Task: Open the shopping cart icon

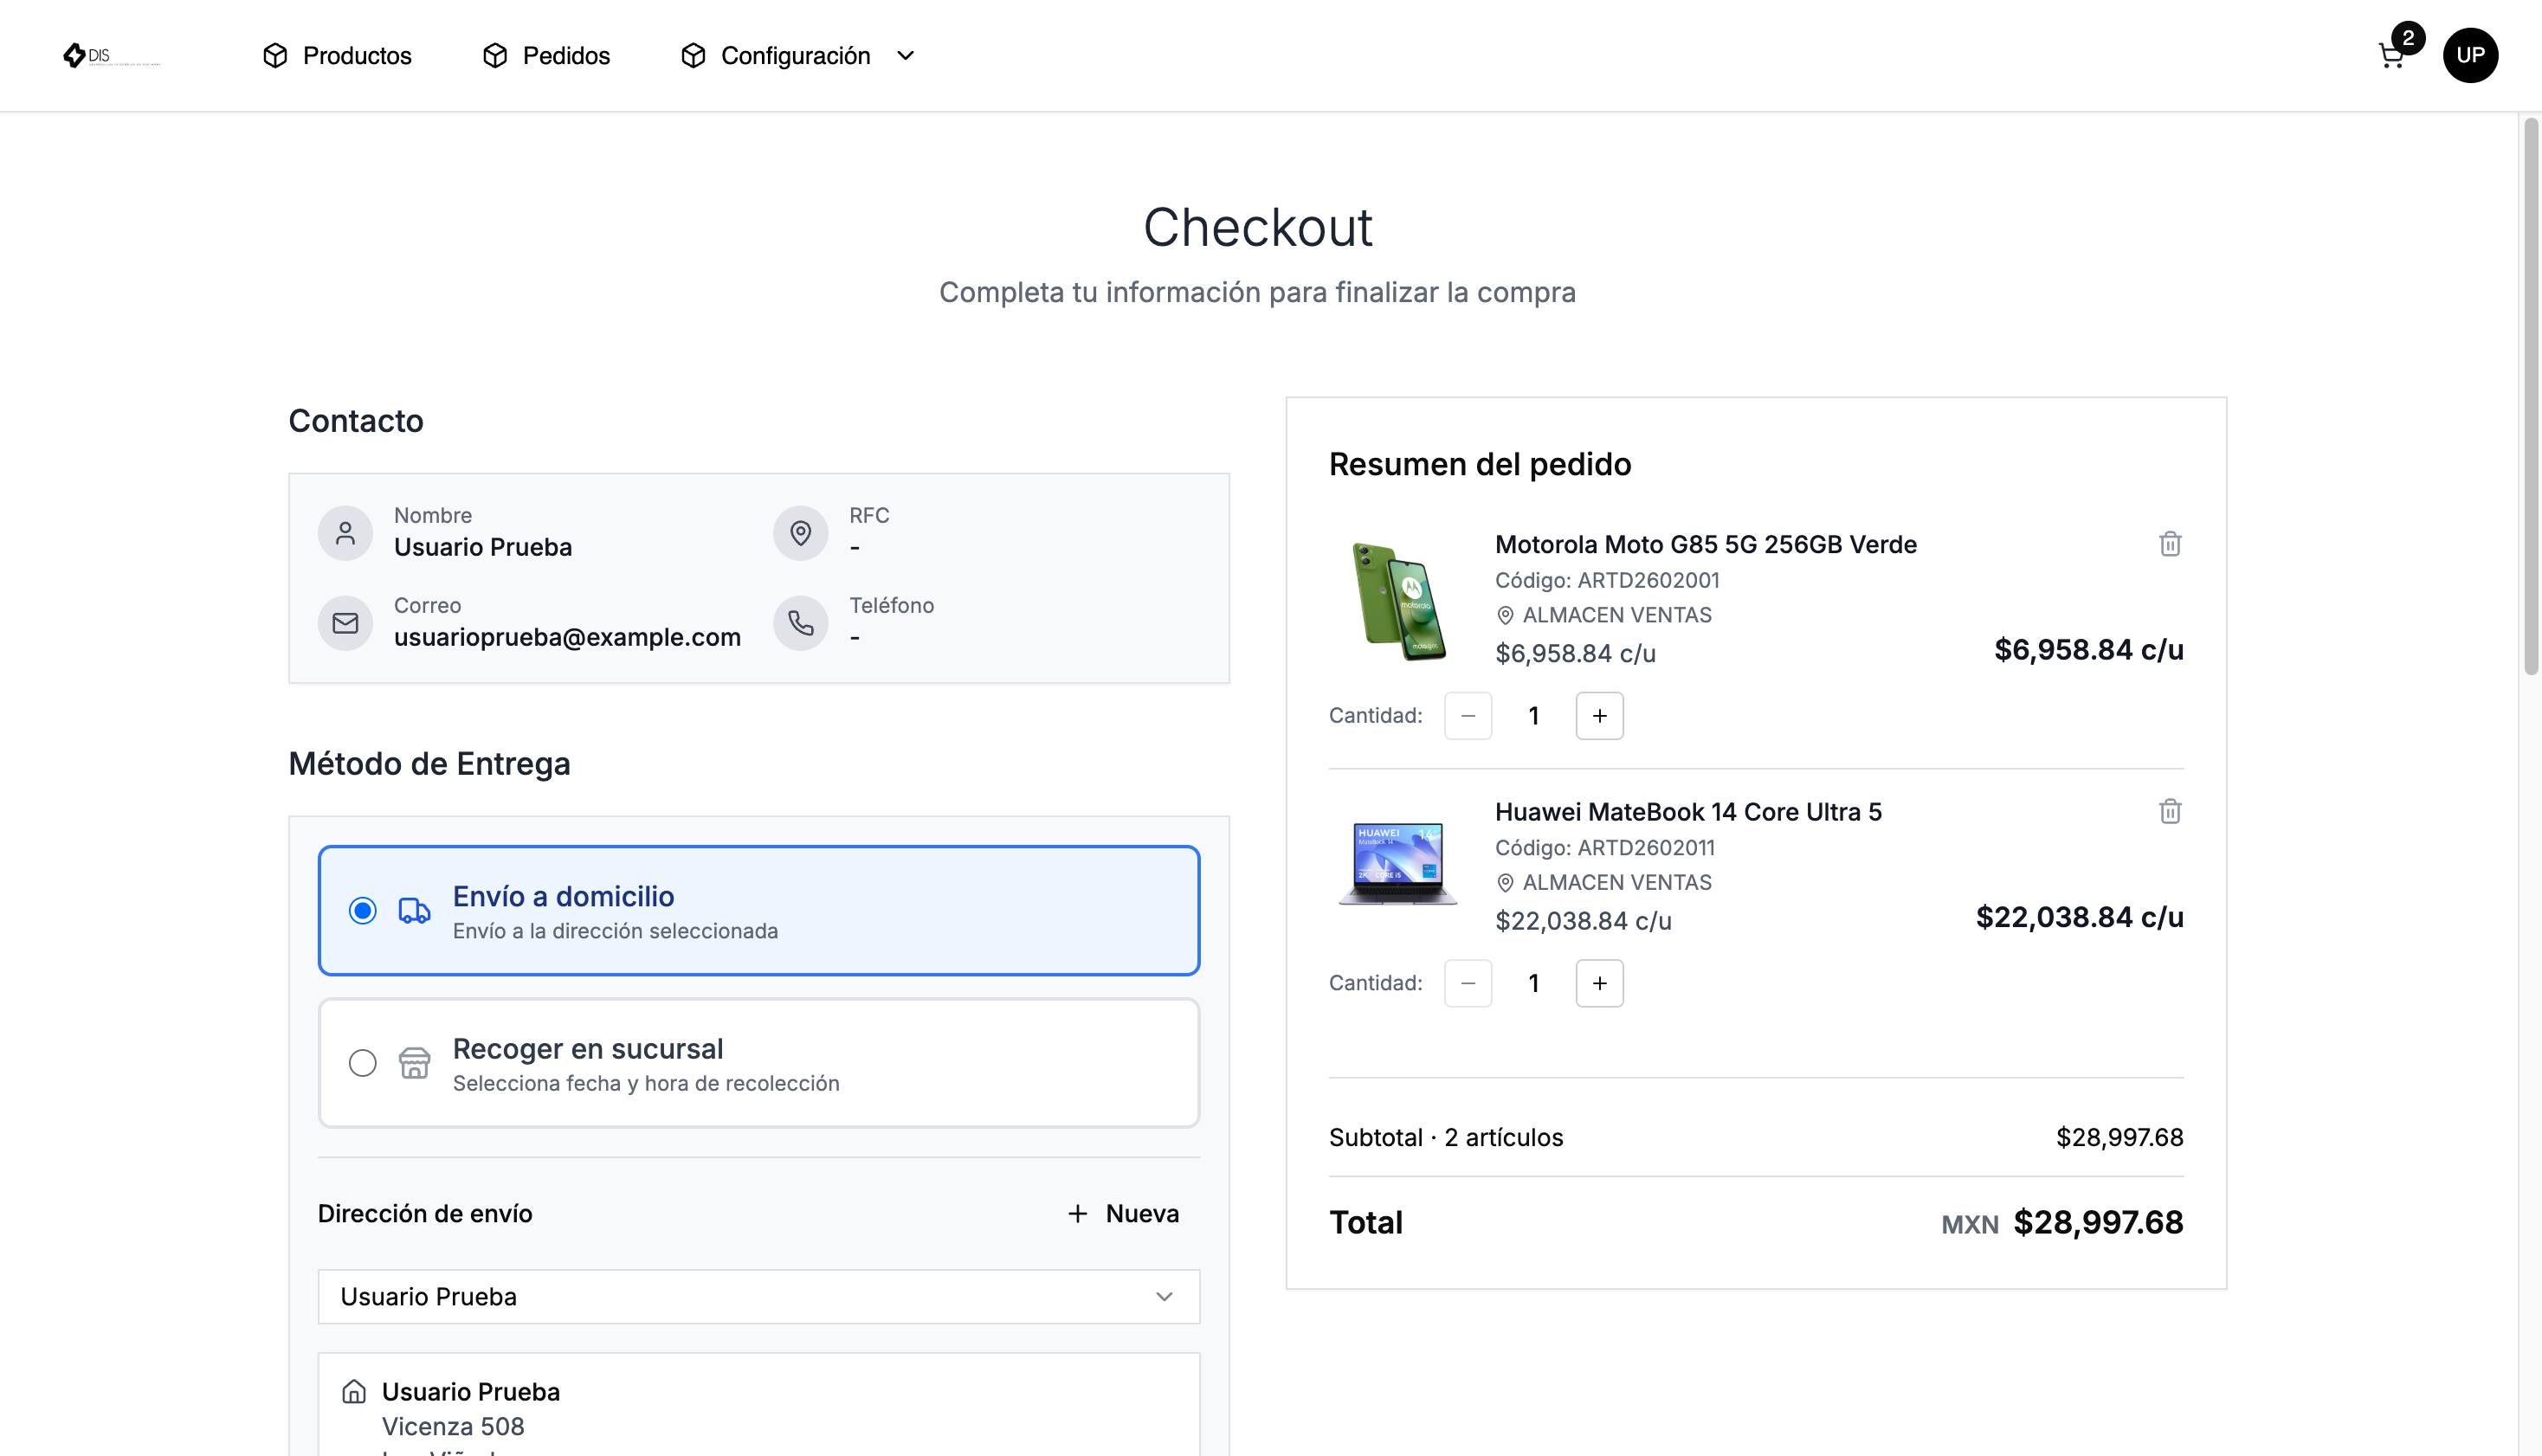Action: (x=2391, y=56)
